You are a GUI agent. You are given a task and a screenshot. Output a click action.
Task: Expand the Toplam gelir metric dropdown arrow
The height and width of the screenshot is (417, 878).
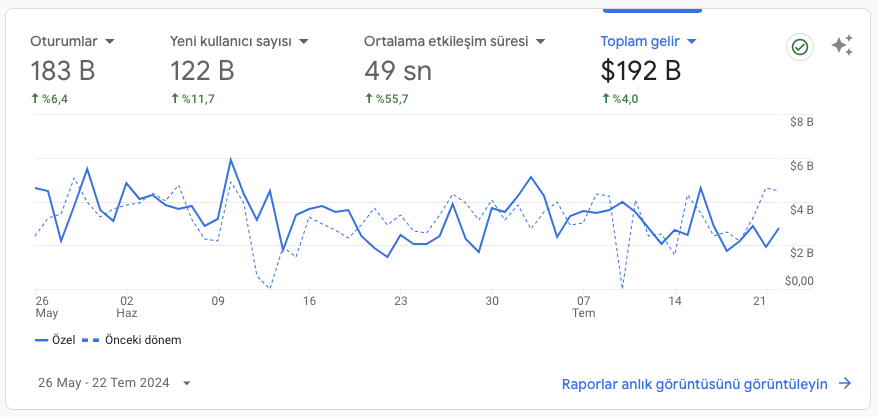(691, 42)
